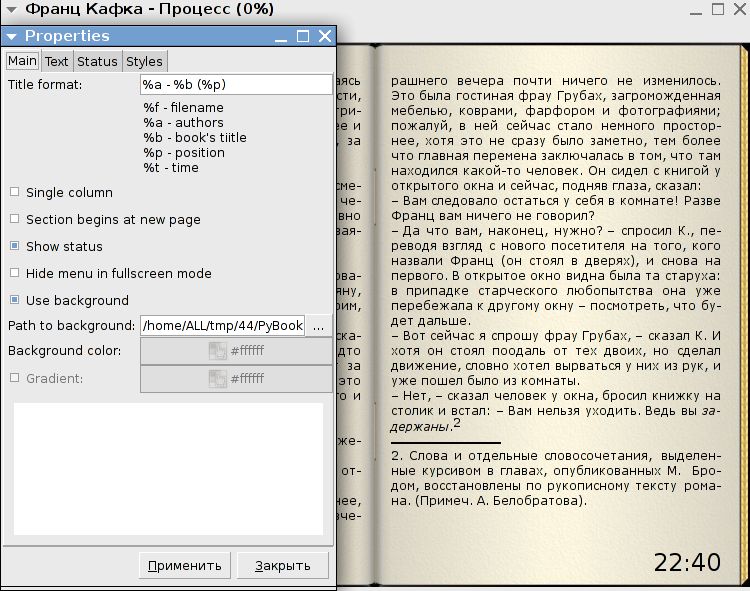Click footnote marker 2 after задержаны
The height and width of the screenshot is (591, 750).
(457, 423)
